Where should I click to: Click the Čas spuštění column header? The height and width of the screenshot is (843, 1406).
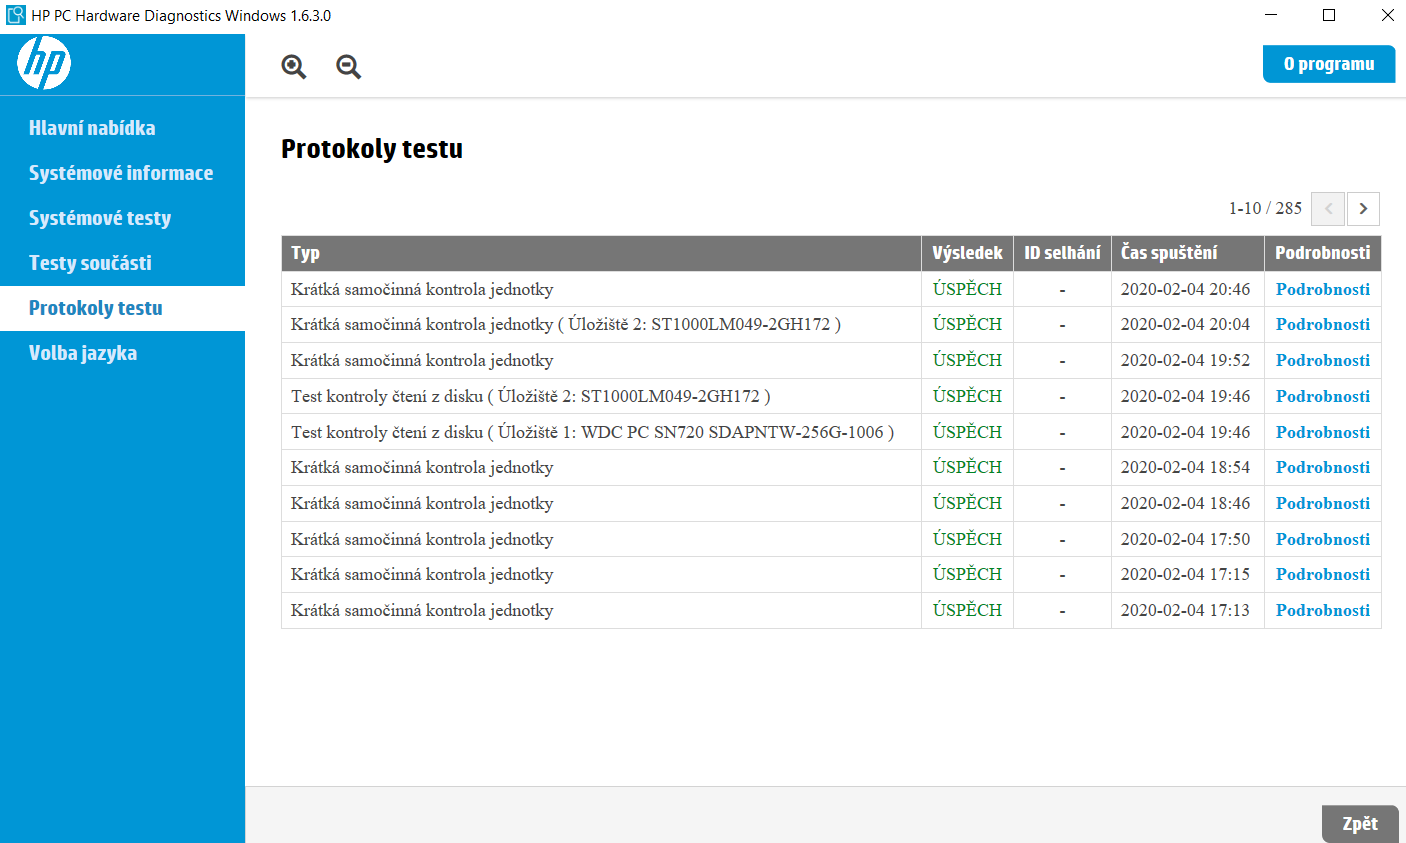tap(1169, 253)
